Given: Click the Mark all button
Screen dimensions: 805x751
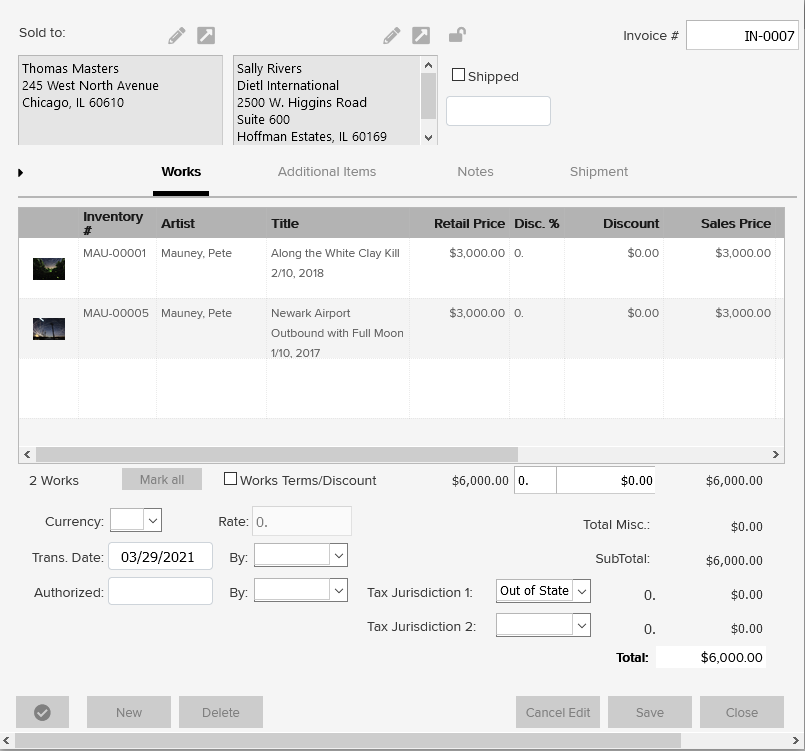Looking at the screenshot, I should (x=162, y=479).
